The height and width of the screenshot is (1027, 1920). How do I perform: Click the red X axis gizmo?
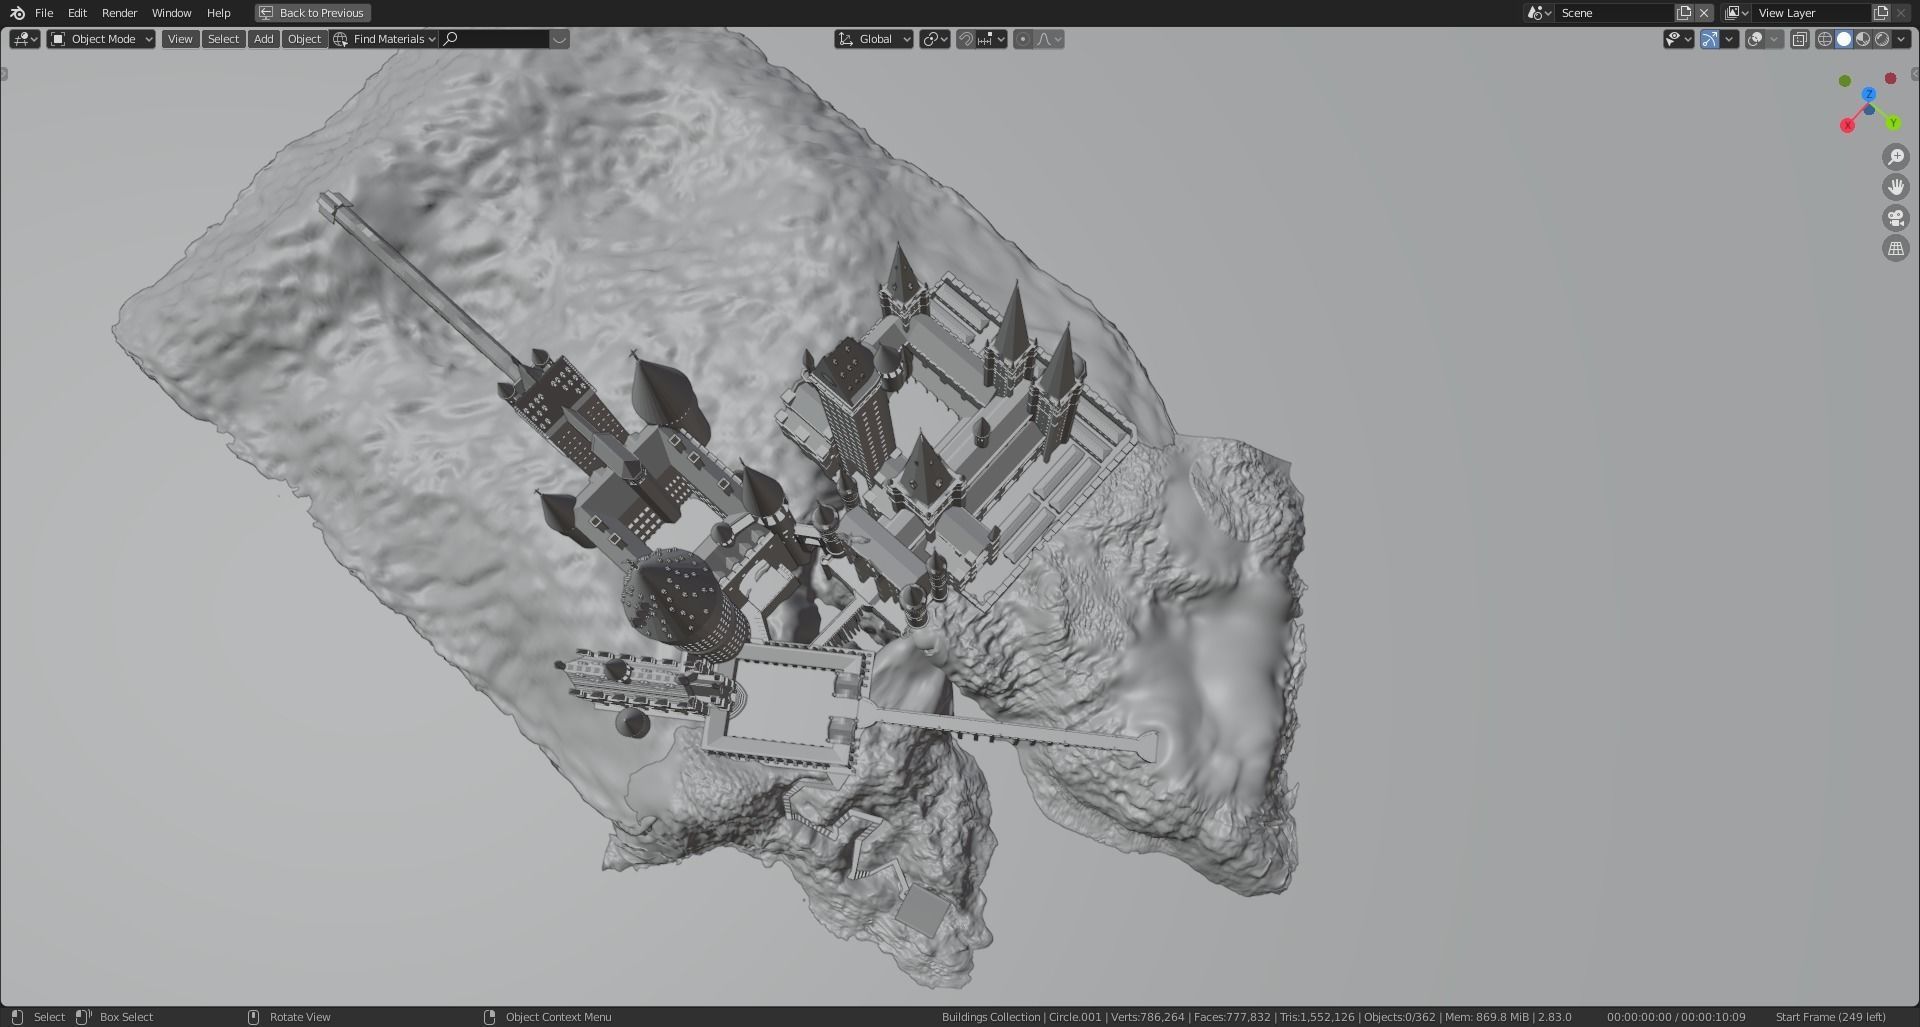(1847, 125)
